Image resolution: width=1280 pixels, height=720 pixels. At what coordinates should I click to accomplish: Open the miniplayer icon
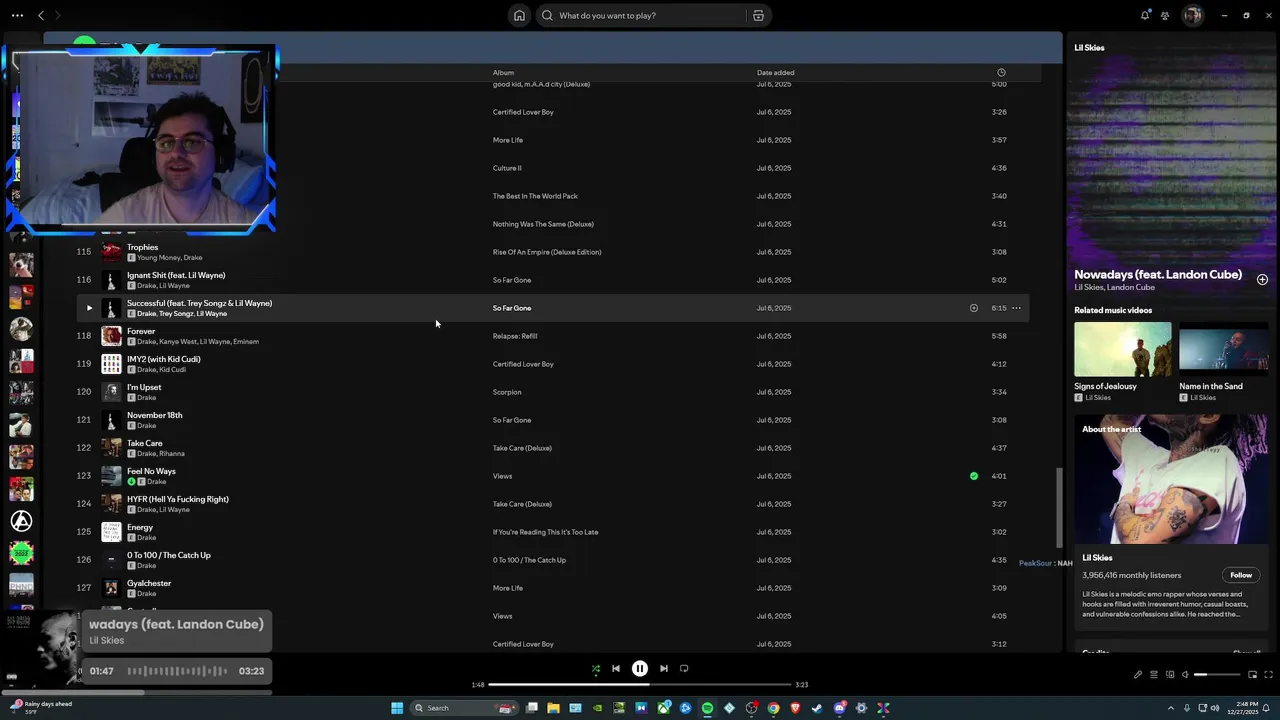coord(1252,675)
